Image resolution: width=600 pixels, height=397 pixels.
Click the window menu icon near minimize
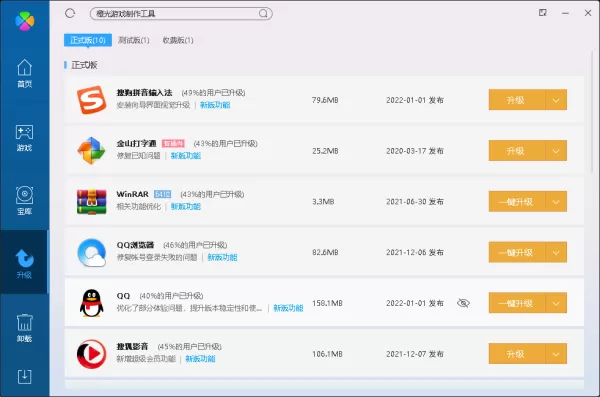(543, 13)
